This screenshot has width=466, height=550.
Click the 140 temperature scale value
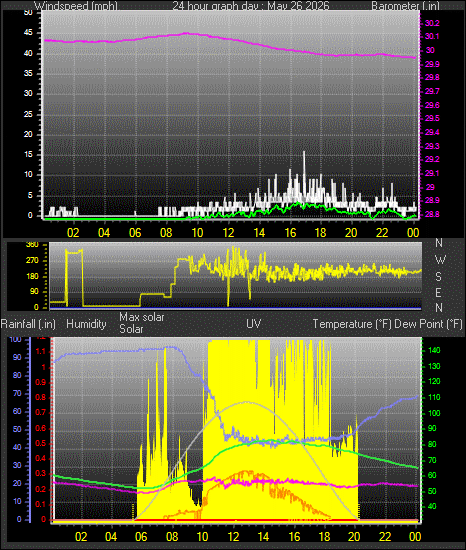coord(434,350)
